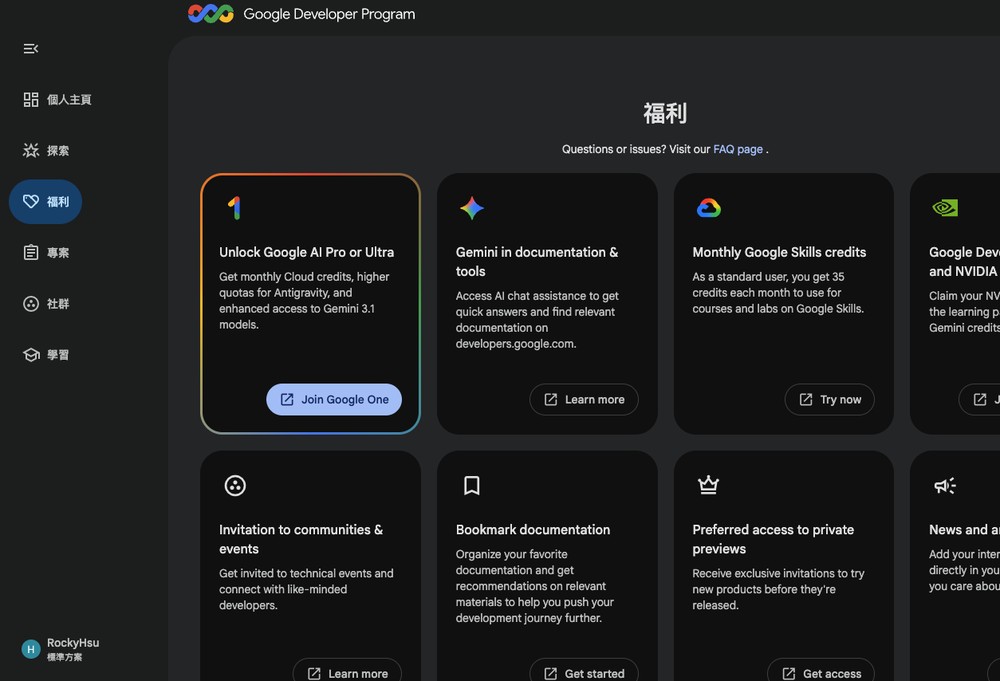Screen dimensions: 1000x681
Task: Navigate to 社群 in the sidebar
Action: pyautogui.click(x=46, y=304)
